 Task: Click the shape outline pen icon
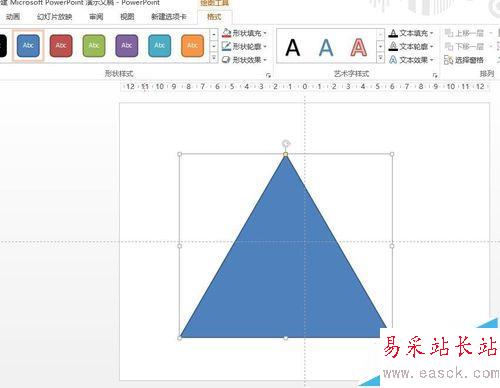pyautogui.click(x=226, y=46)
